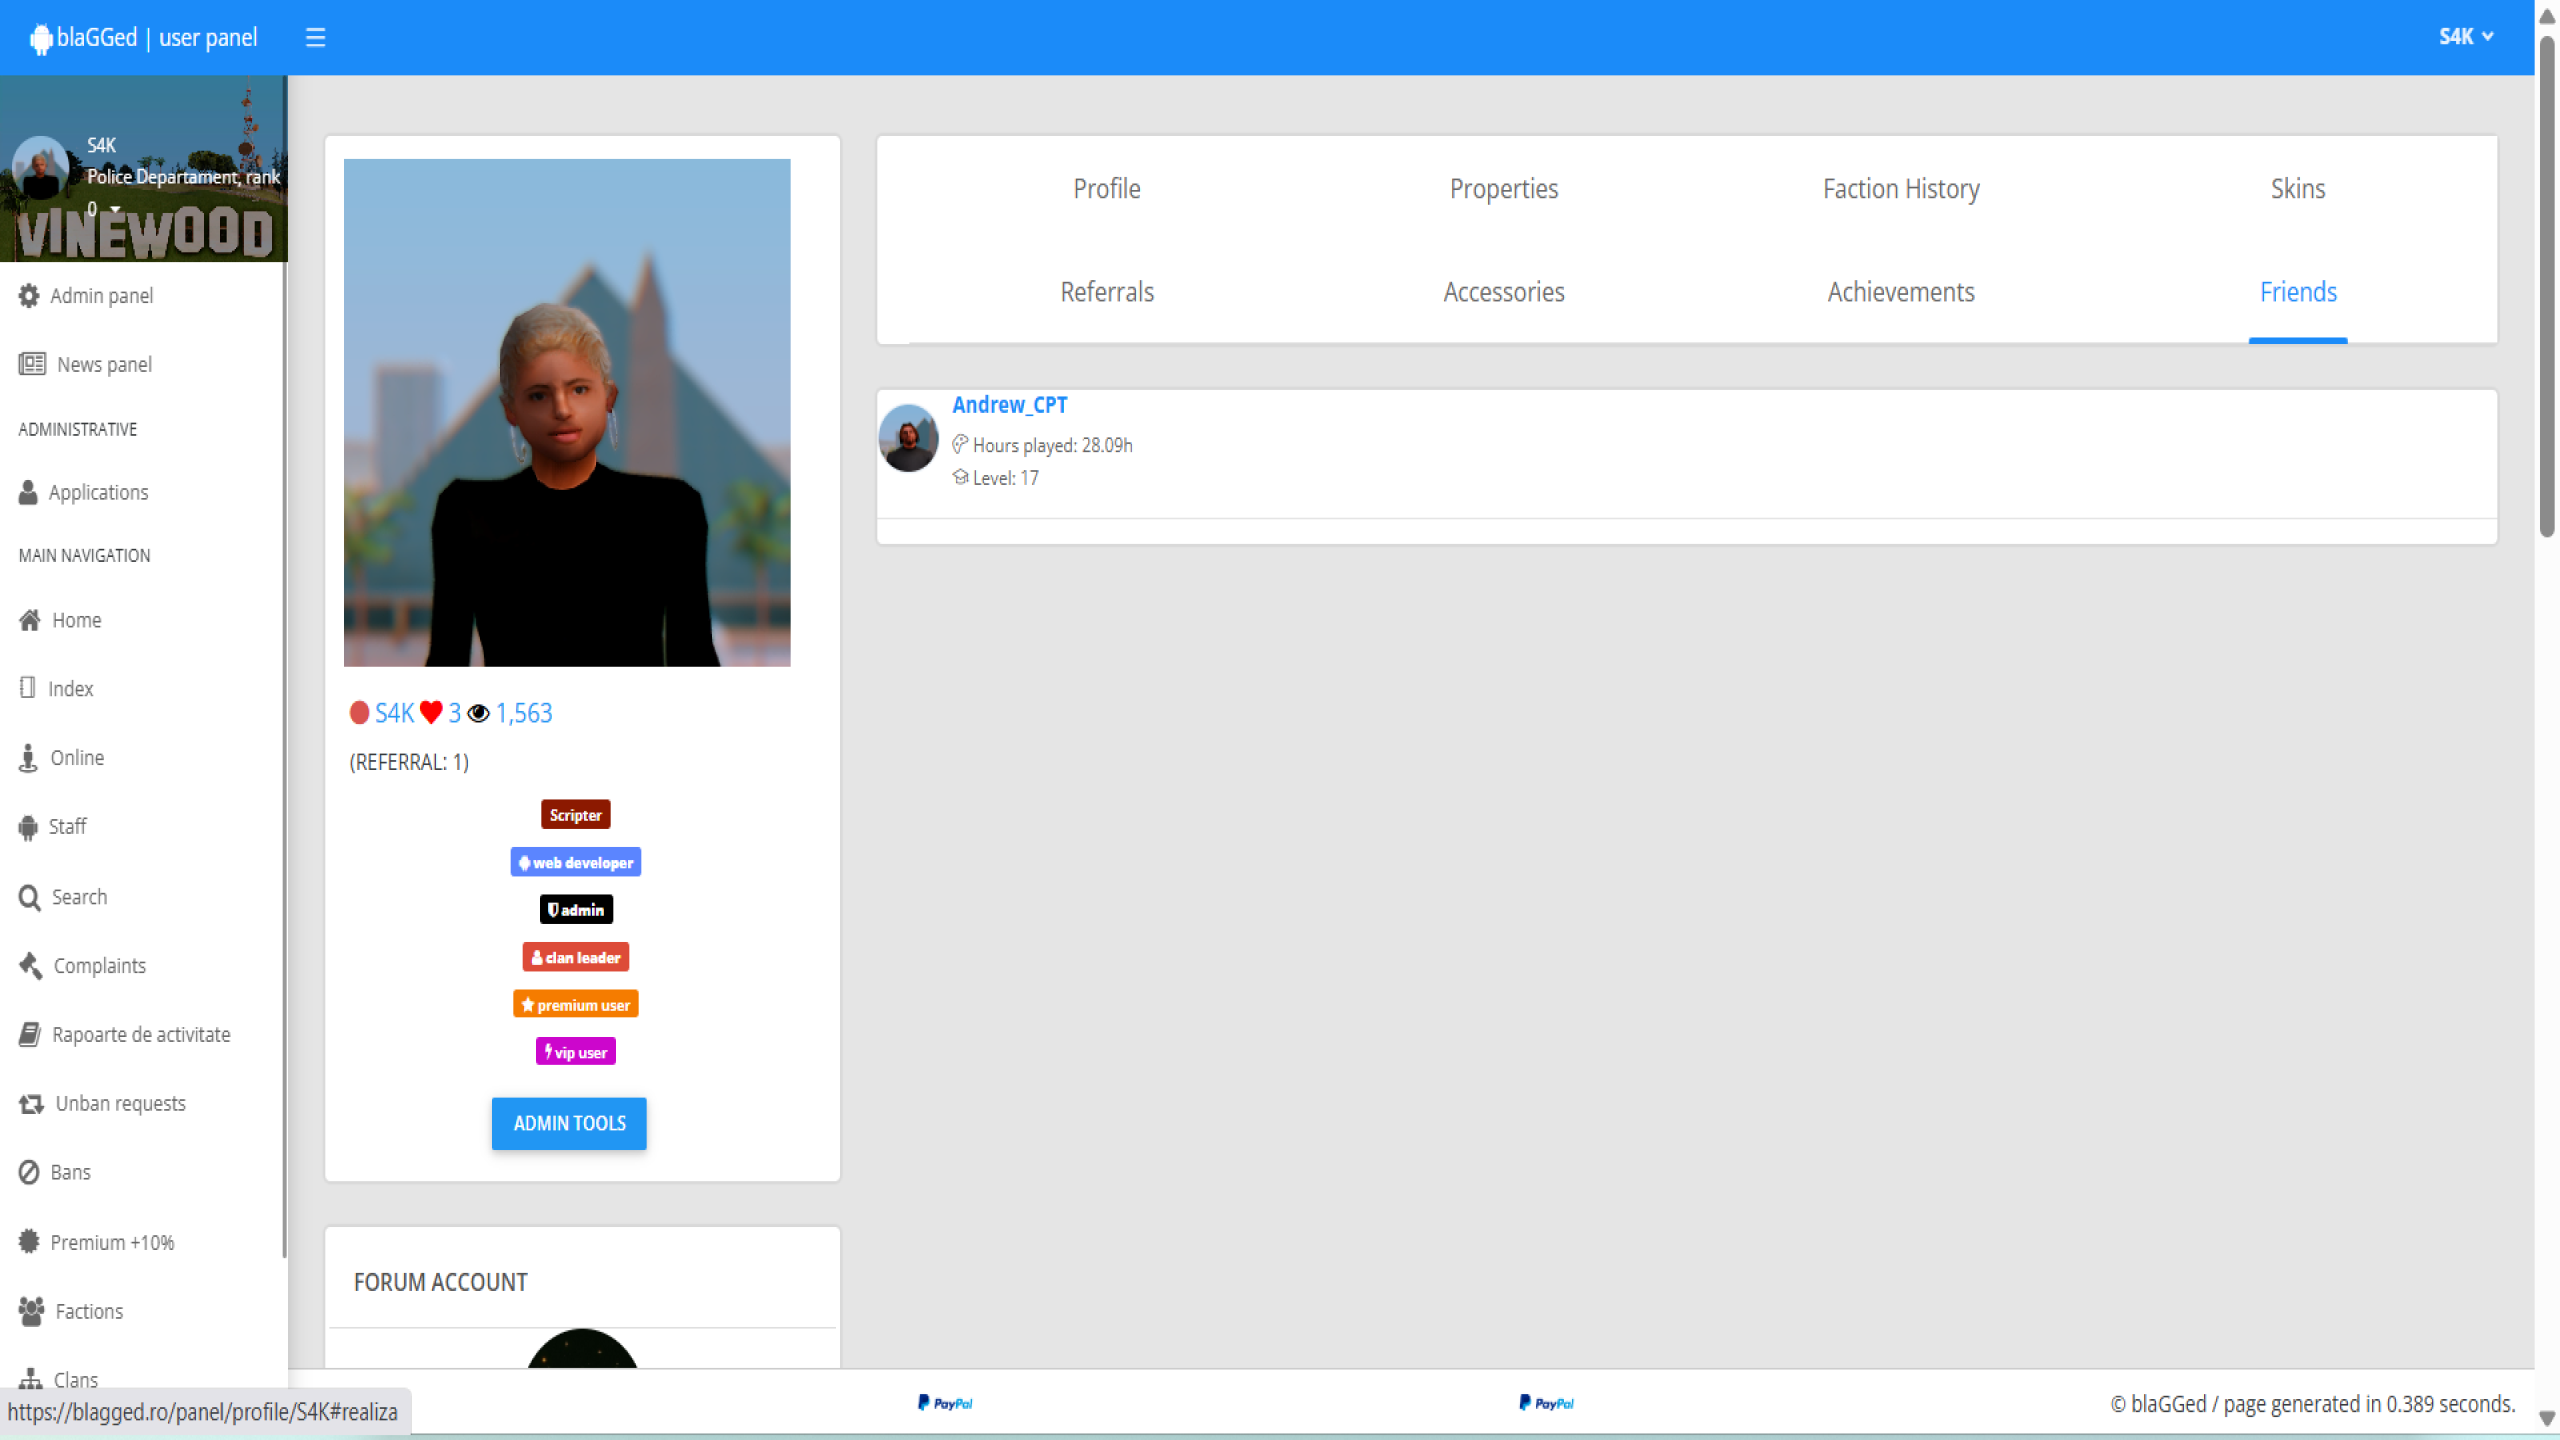Viewport: 2560px width, 1440px height.
Task: Click Andrew_CPT's avatar thumbnail
Action: coord(908,438)
